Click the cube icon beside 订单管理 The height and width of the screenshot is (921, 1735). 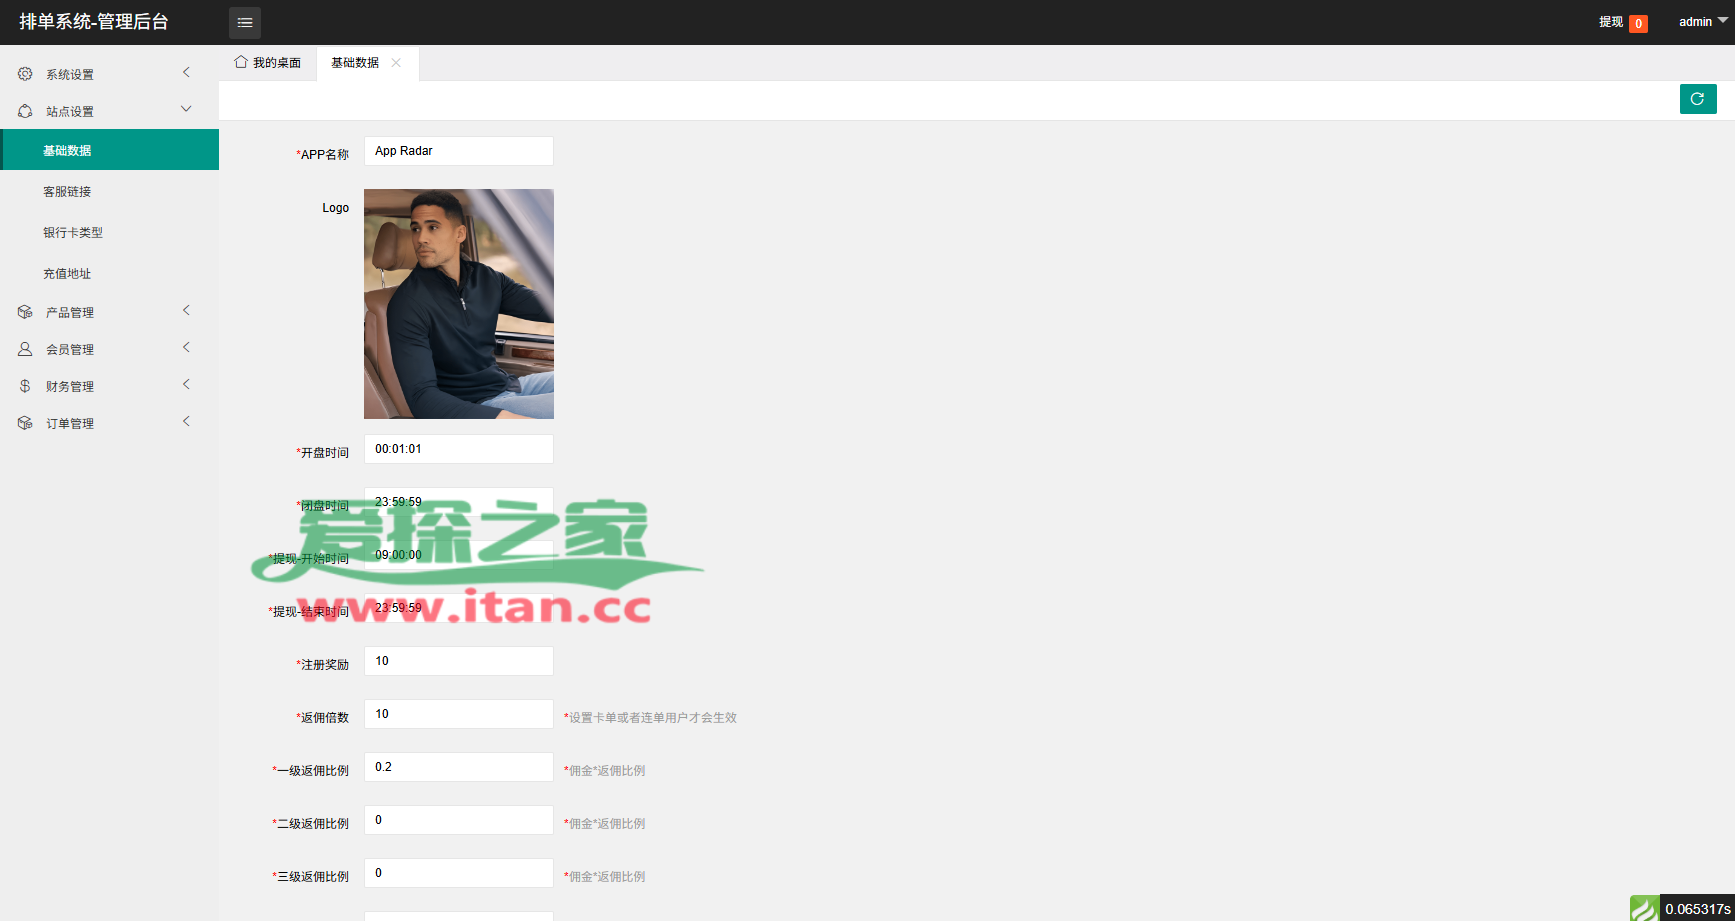25,423
